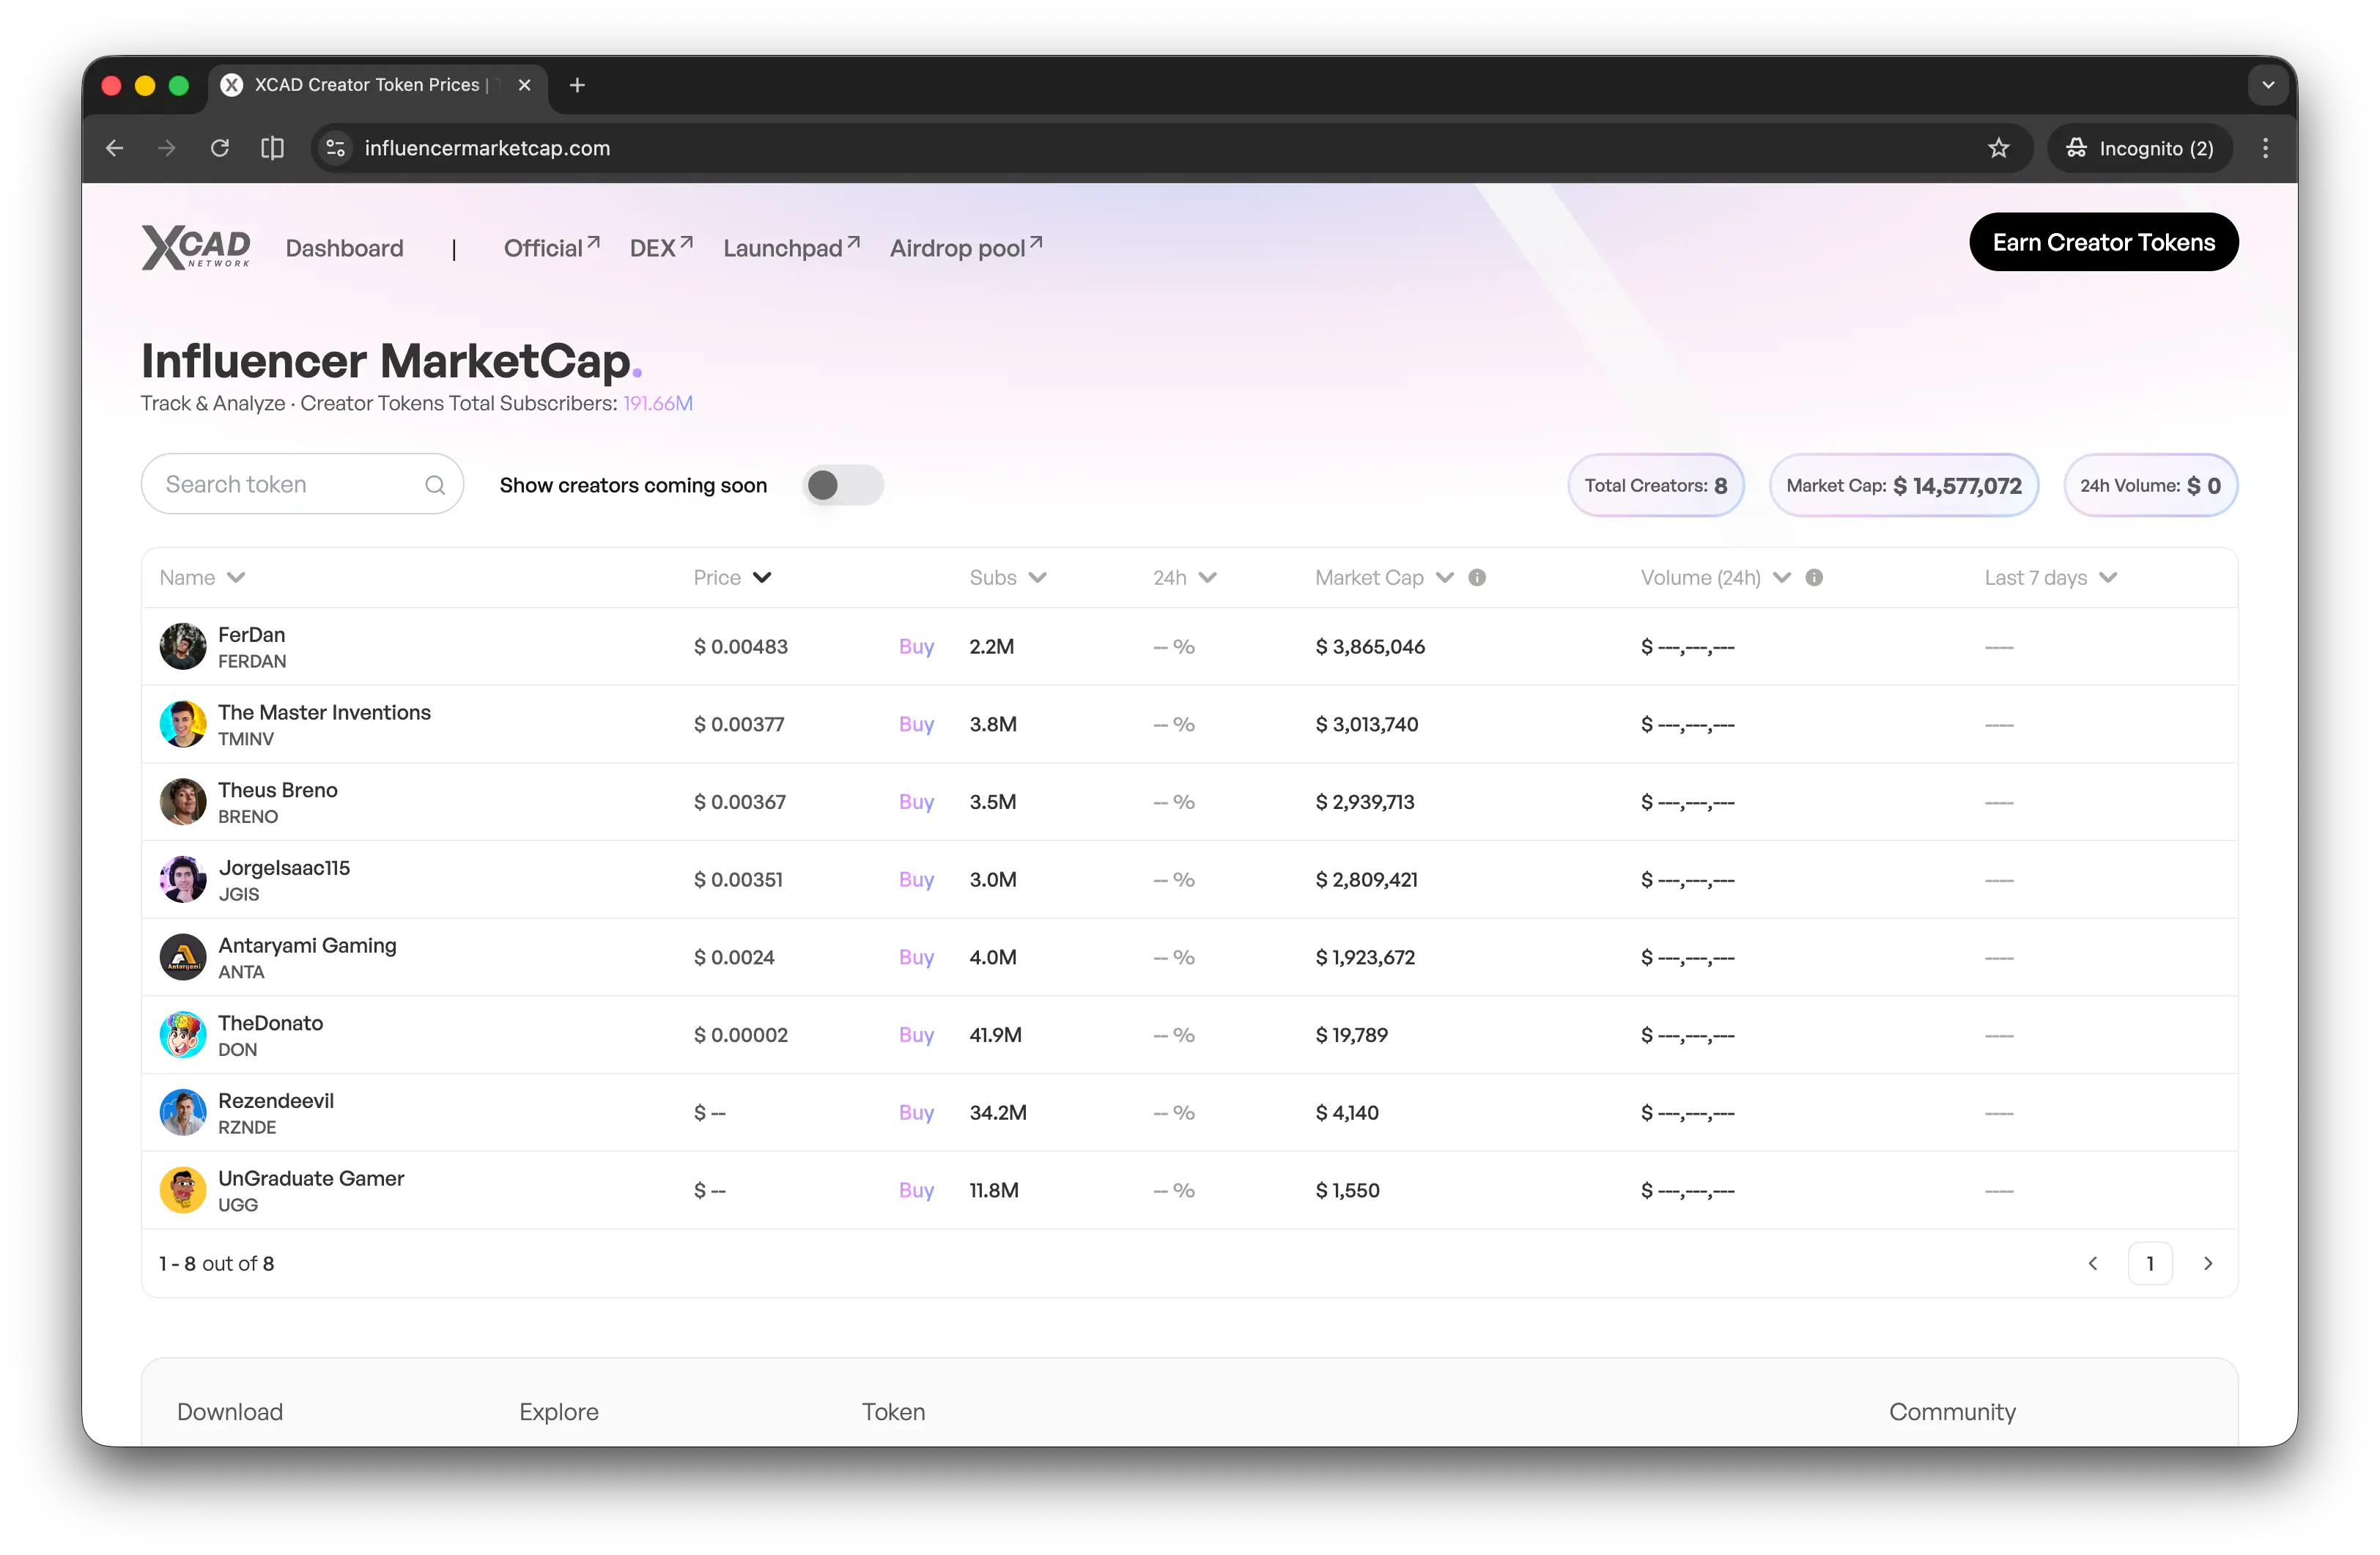Buy the TheDonato DON token

point(915,1035)
